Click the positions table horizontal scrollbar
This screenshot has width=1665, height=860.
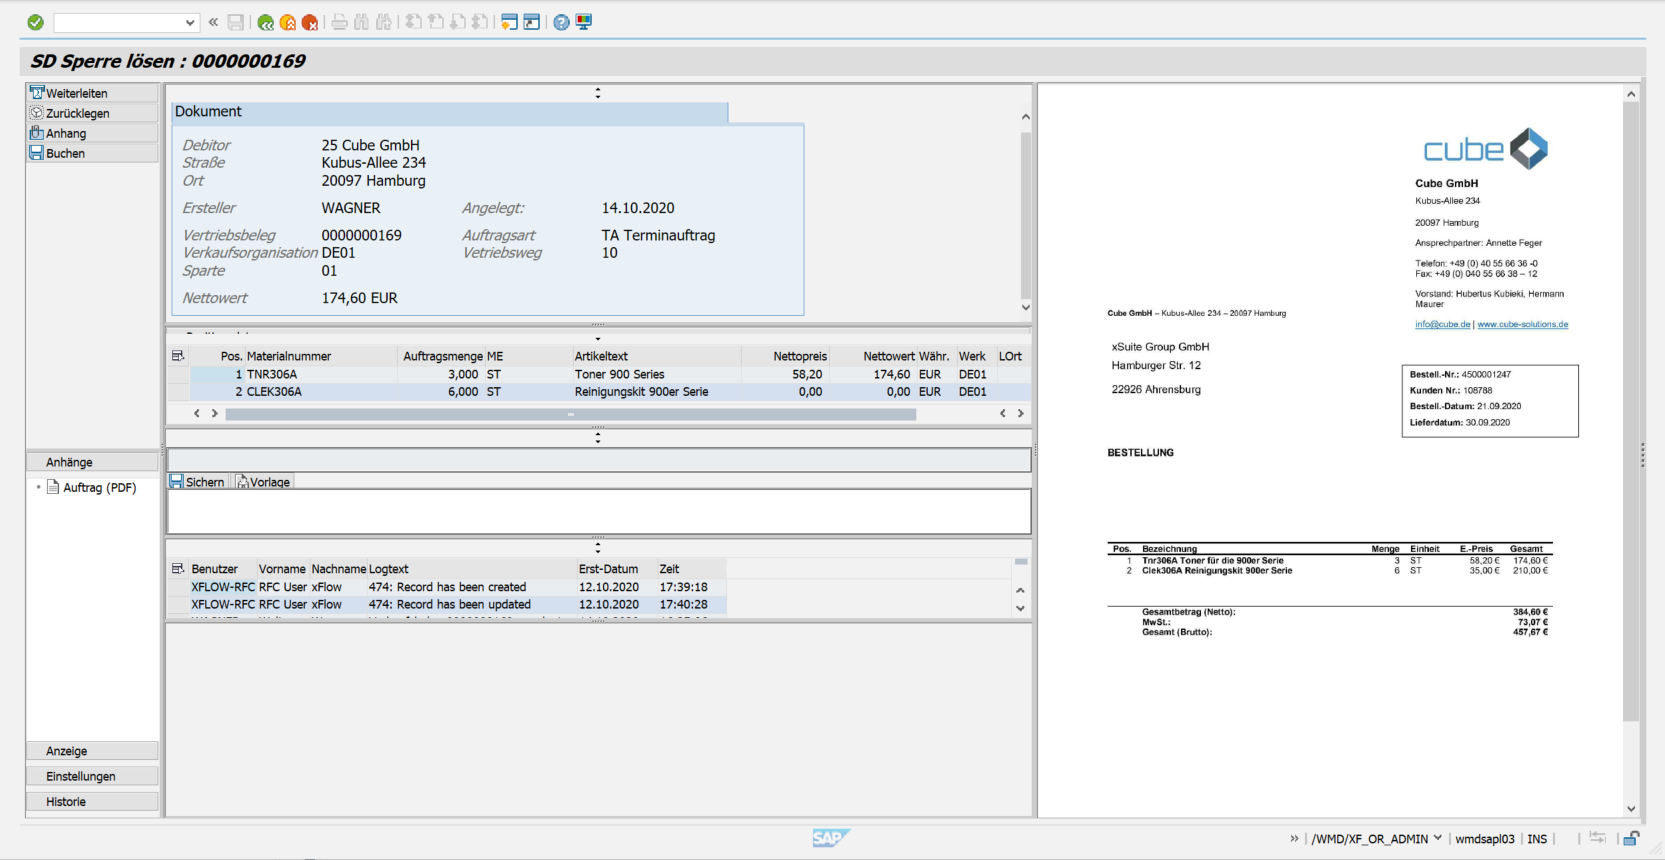(570, 413)
